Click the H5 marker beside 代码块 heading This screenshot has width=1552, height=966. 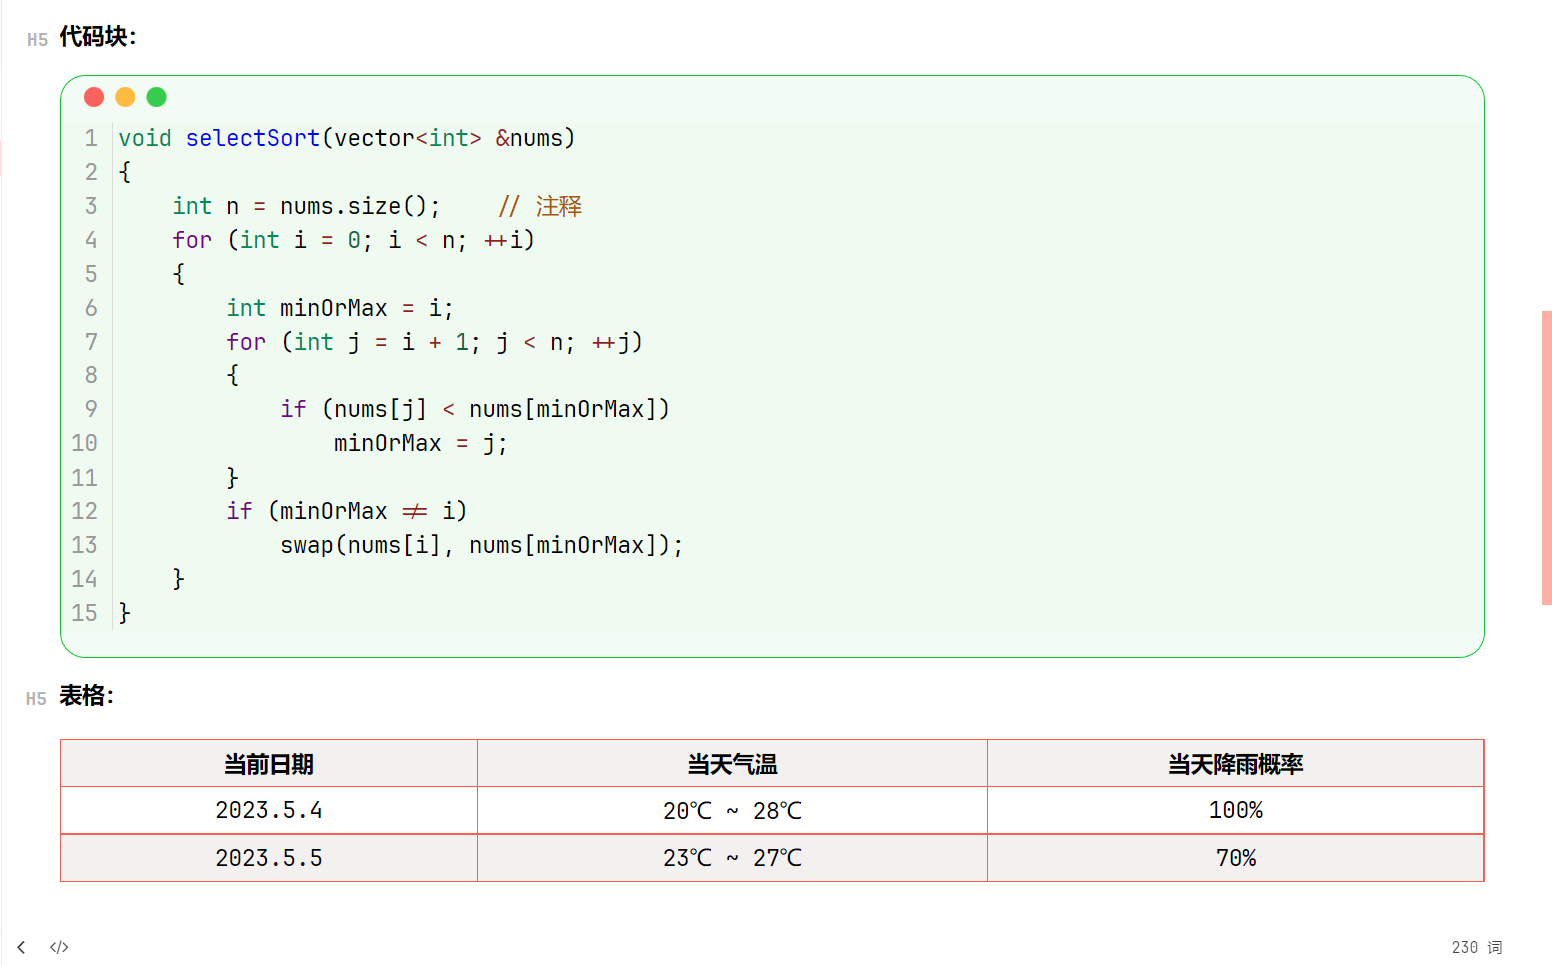pos(36,38)
